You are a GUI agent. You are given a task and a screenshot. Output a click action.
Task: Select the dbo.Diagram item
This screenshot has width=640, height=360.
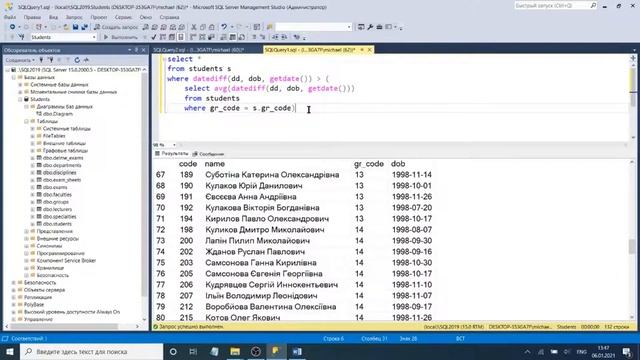58,114
